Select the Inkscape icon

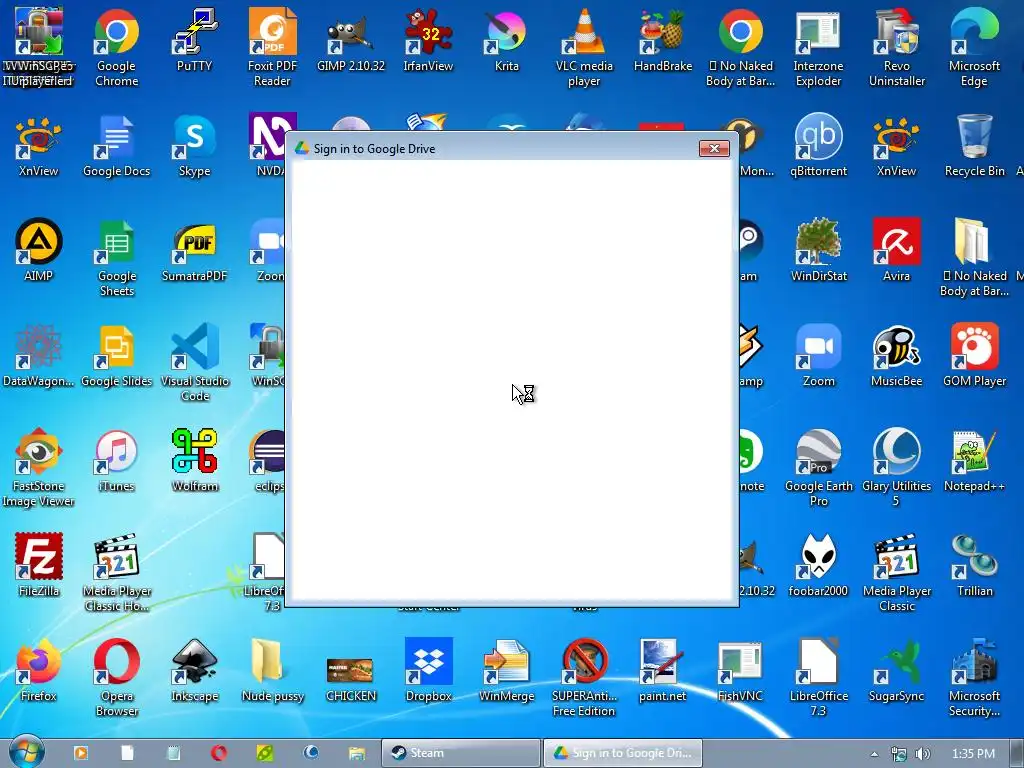point(195,670)
